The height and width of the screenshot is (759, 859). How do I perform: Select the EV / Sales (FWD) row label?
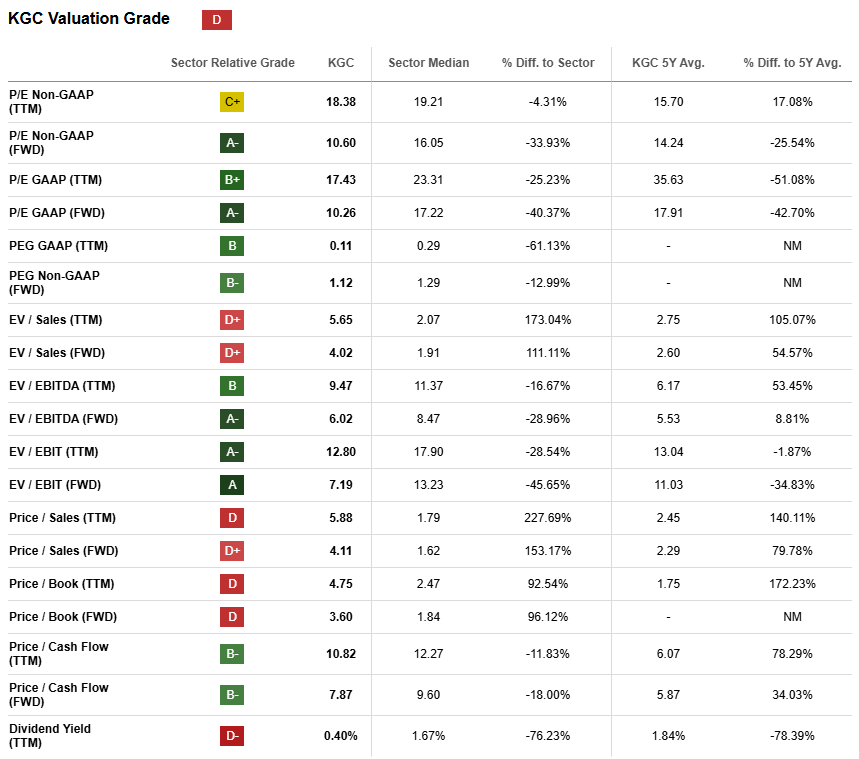coord(57,352)
